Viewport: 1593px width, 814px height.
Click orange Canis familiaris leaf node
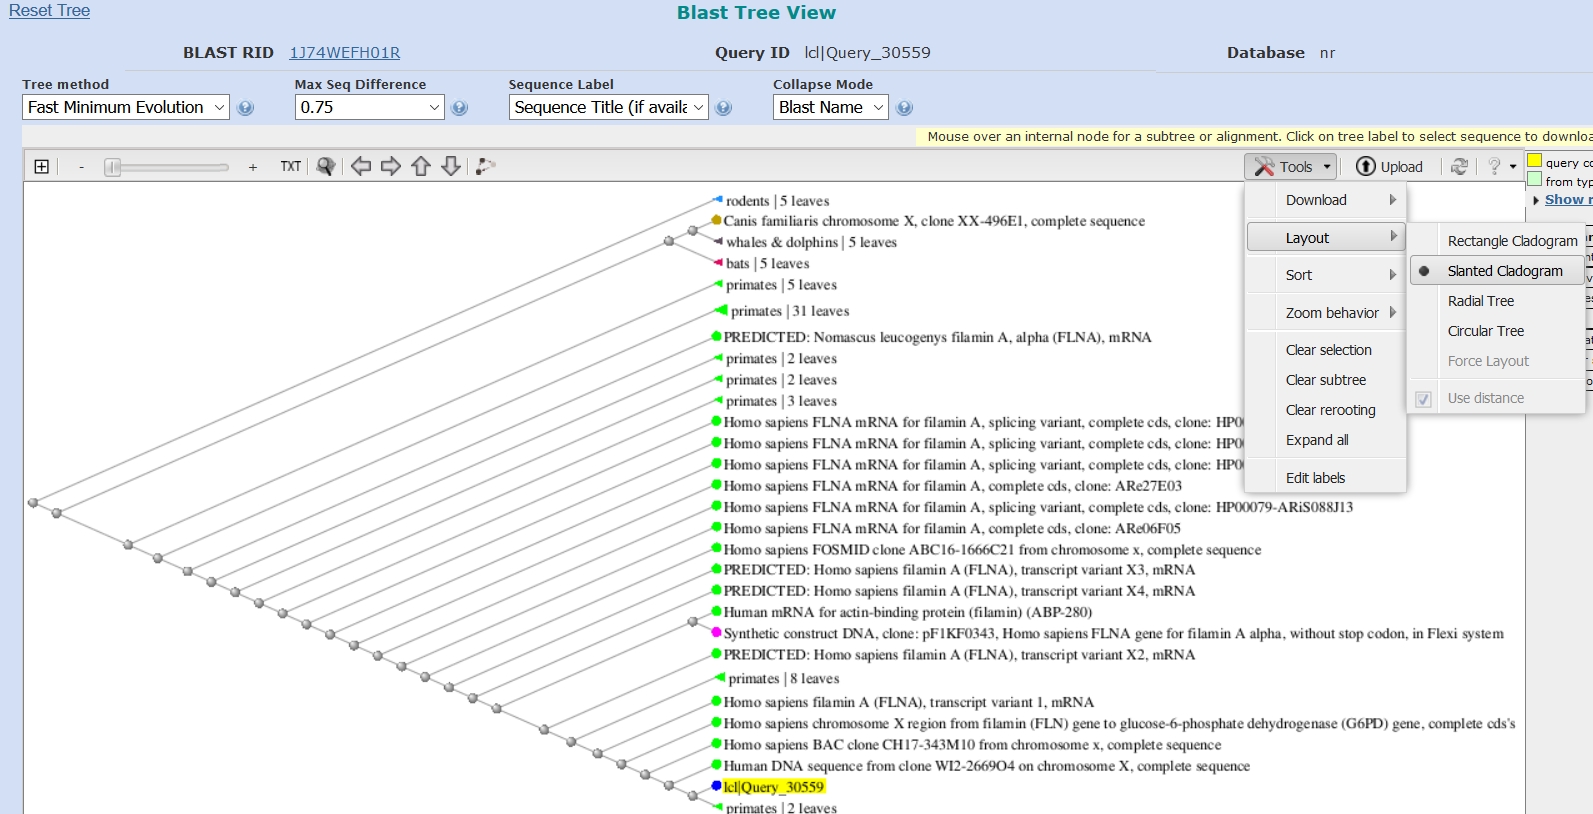click(x=716, y=220)
